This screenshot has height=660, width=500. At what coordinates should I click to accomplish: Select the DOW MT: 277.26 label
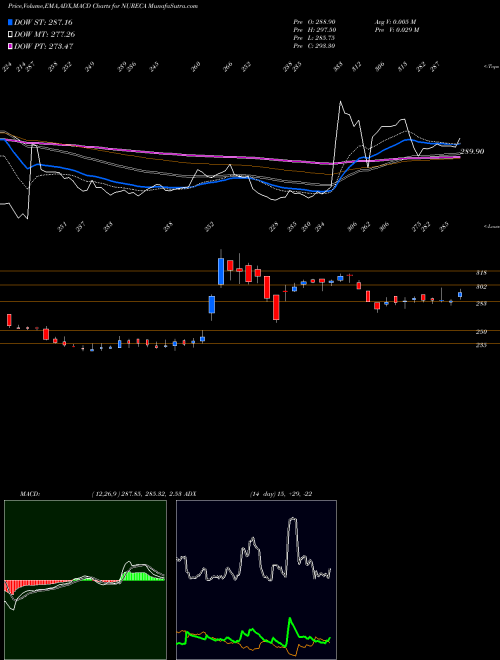[44, 34]
